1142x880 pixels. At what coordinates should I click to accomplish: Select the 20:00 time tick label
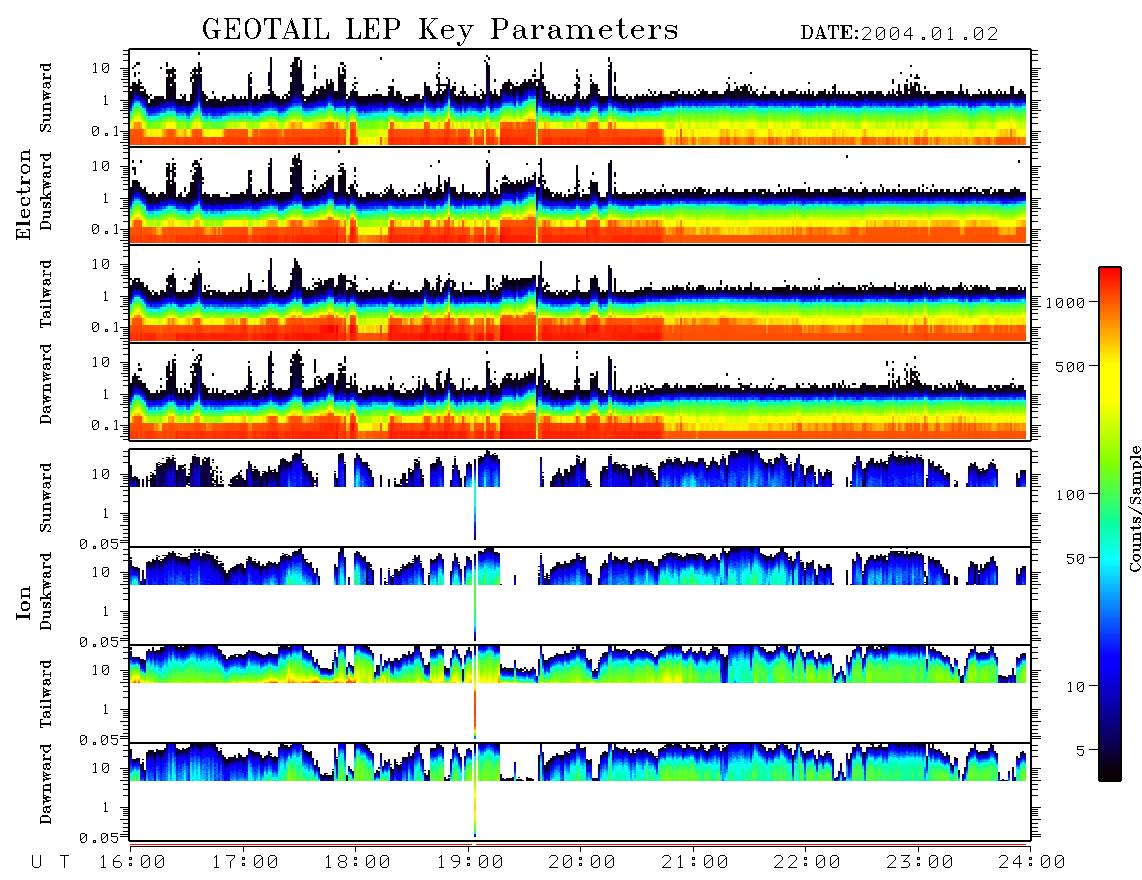pos(583,863)
